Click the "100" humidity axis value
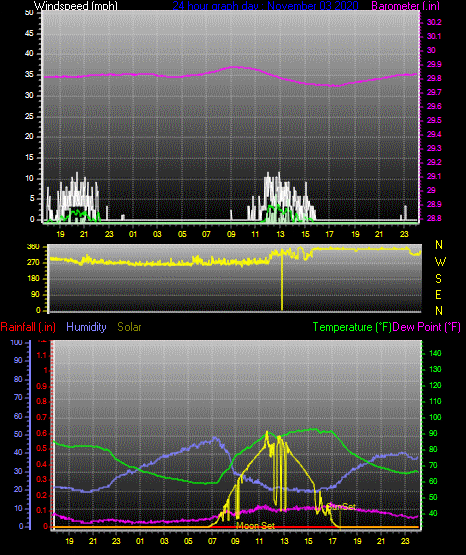466x555 pixels. click(17, 343)
